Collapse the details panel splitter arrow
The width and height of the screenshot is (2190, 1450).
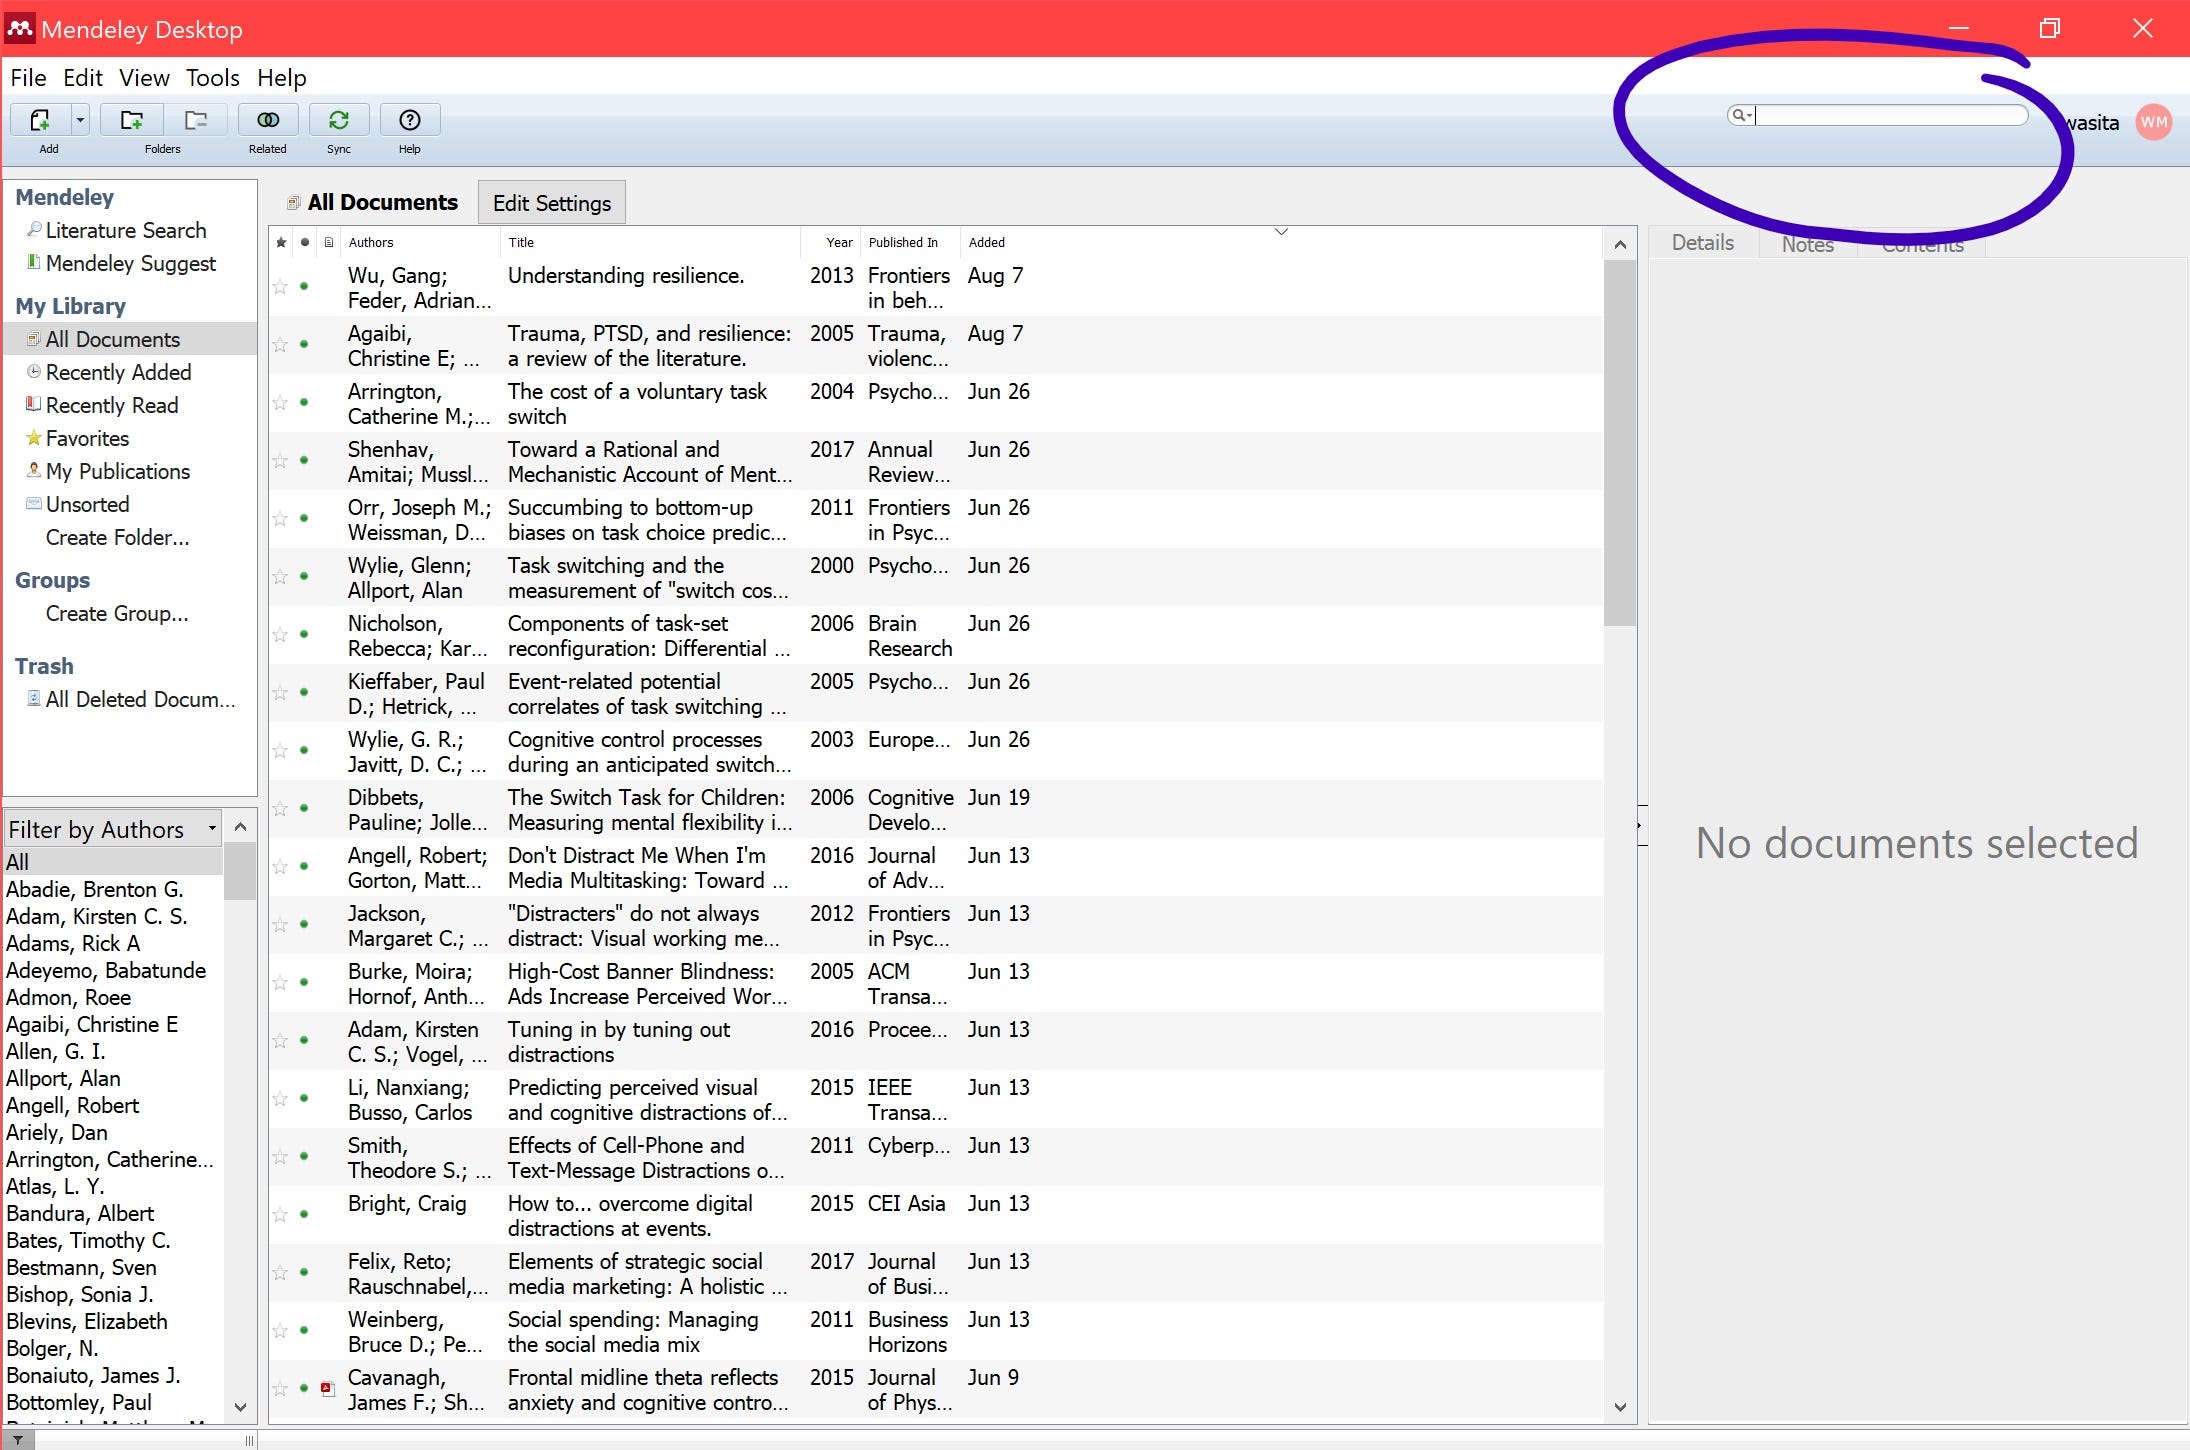click(1640, 826)
